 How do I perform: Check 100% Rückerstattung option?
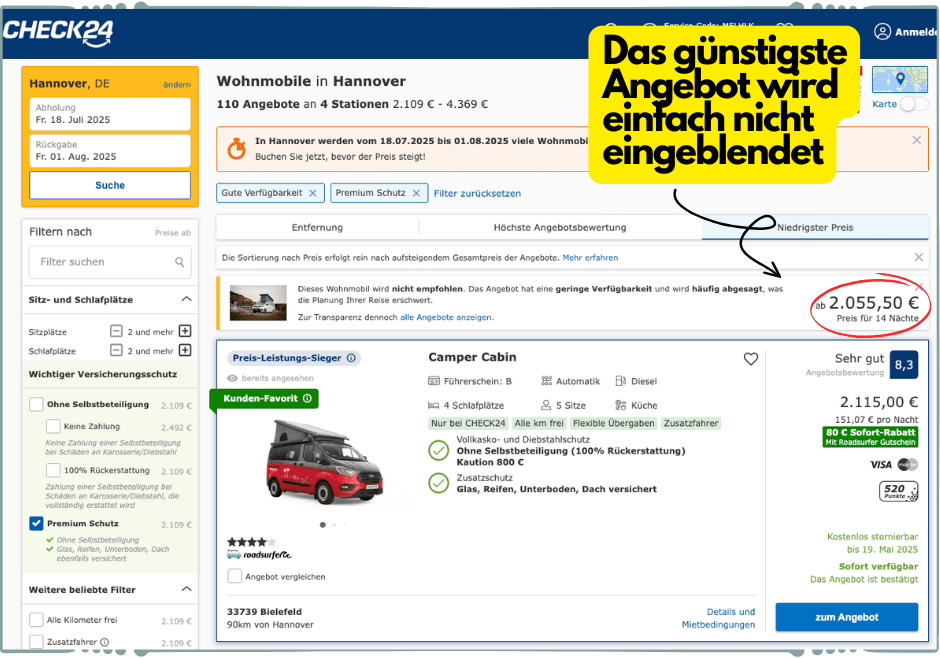tap(53, 470)
